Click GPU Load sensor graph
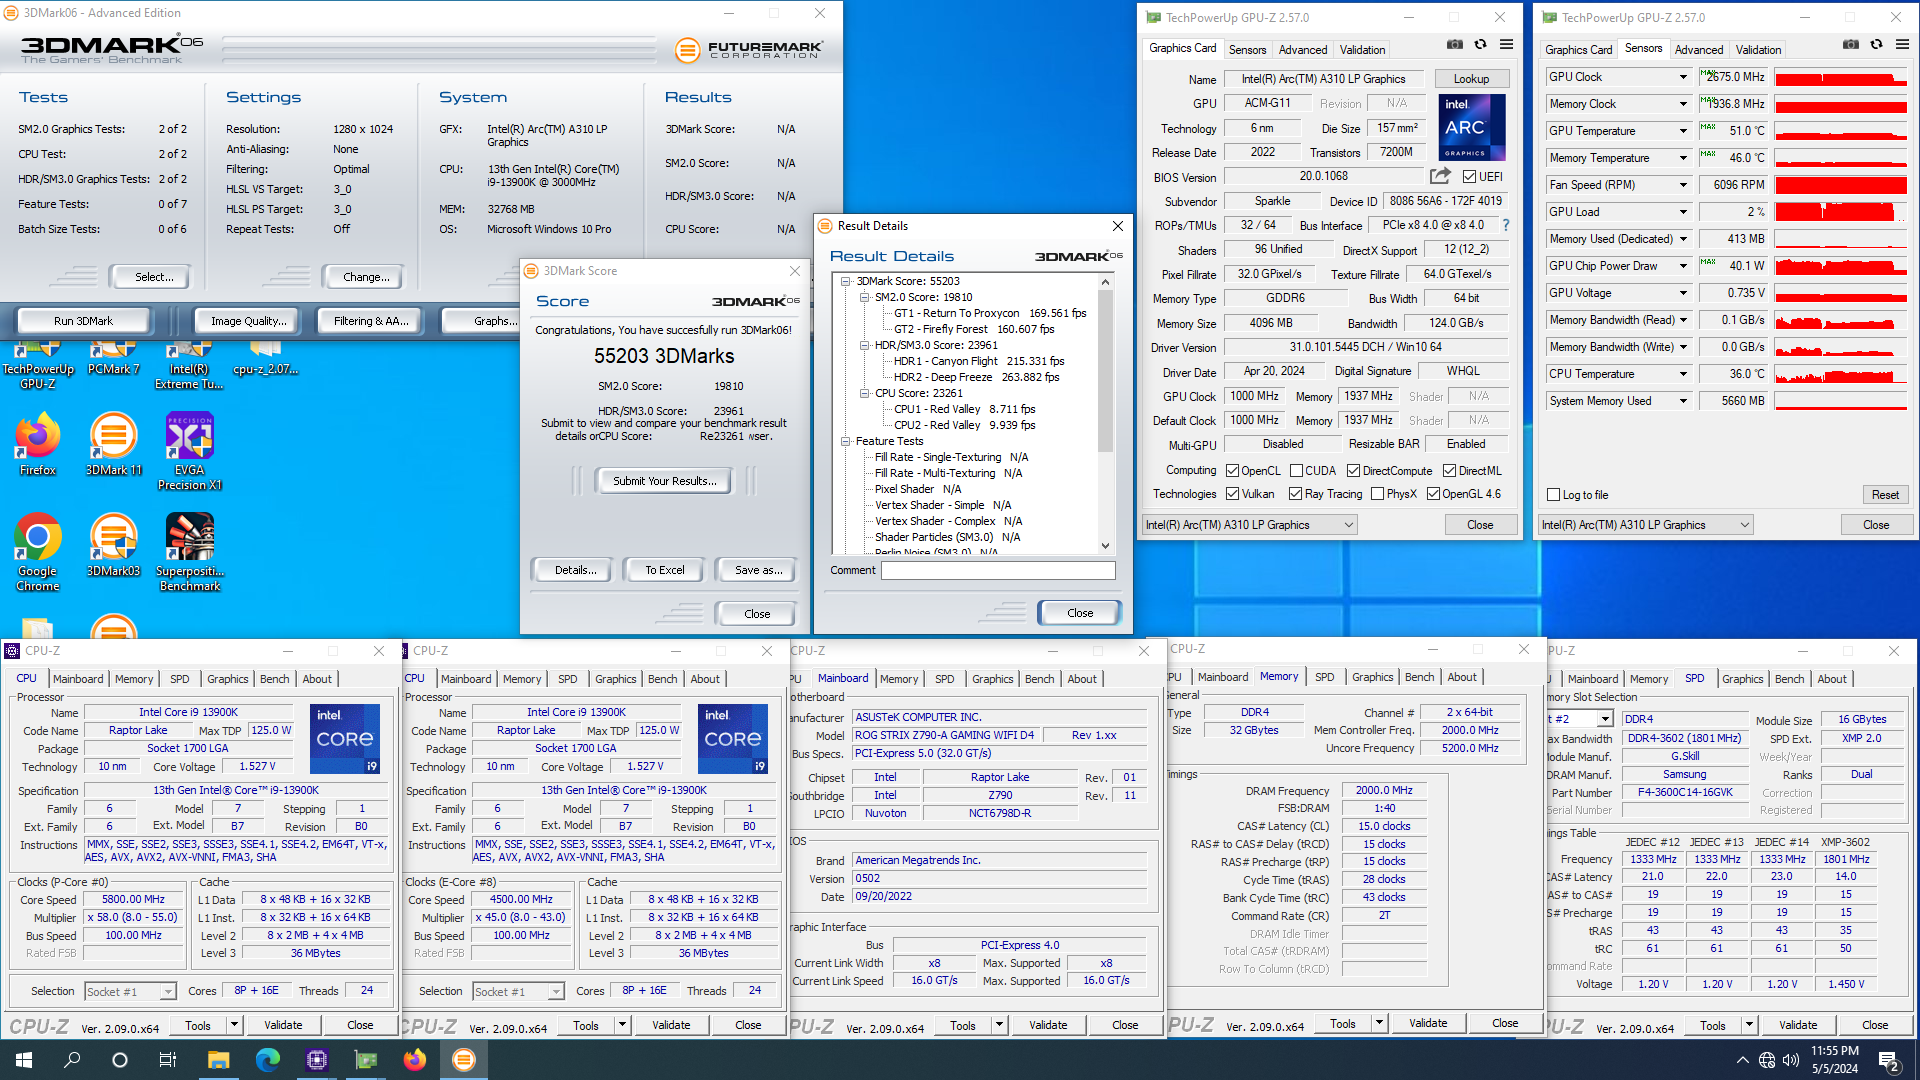The width and height of the screenshot is (1920, 1080). point(1840,212)
